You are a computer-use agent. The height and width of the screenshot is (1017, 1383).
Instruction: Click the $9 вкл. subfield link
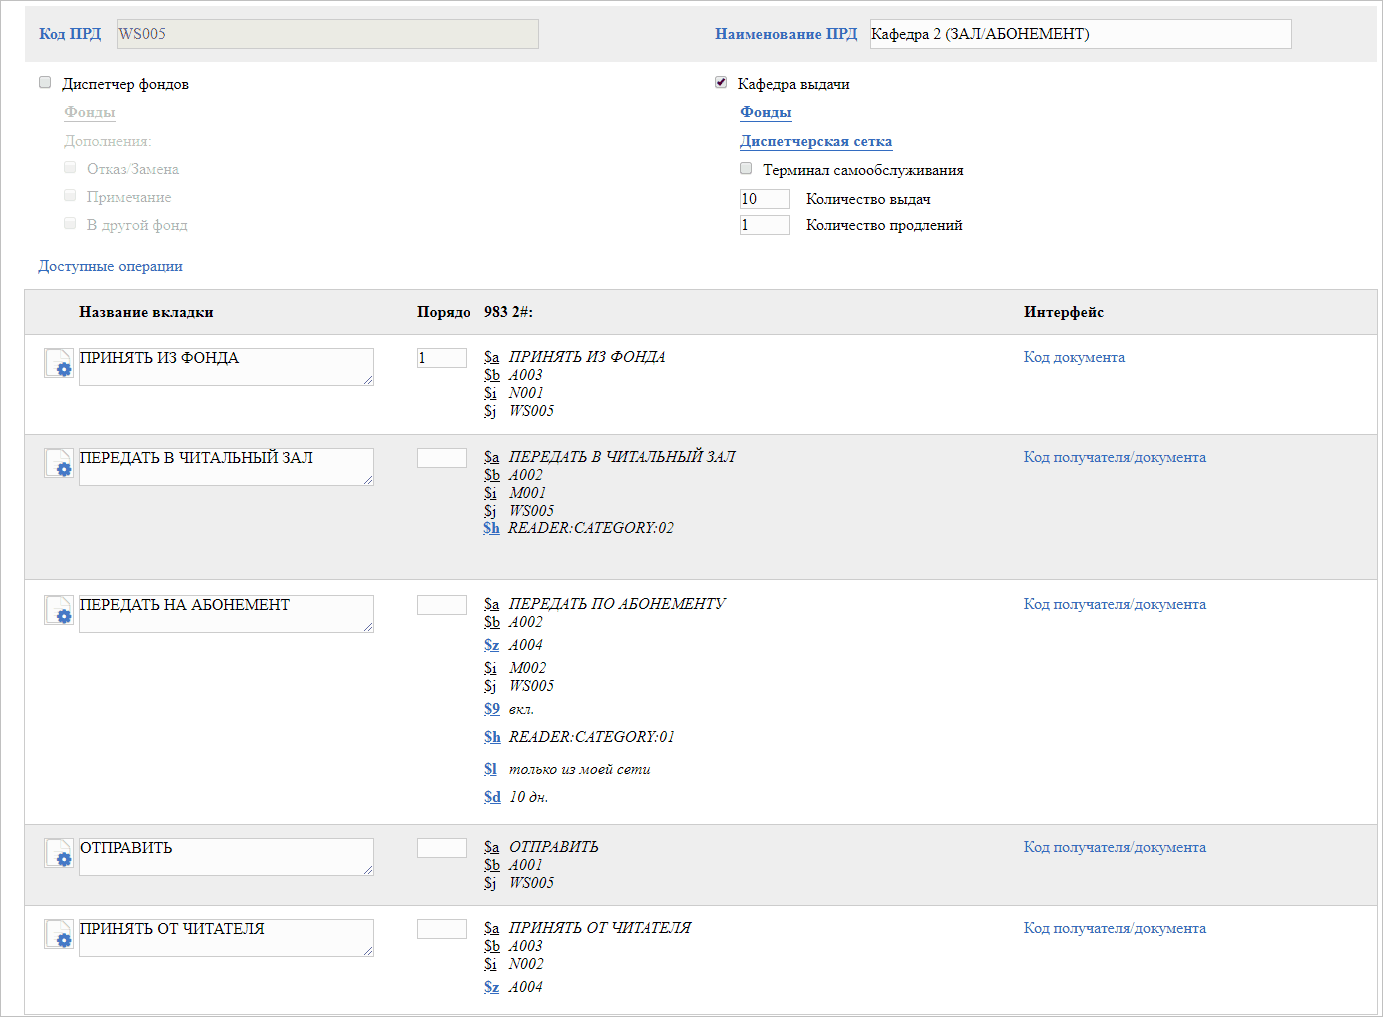(x=491, y=709)
